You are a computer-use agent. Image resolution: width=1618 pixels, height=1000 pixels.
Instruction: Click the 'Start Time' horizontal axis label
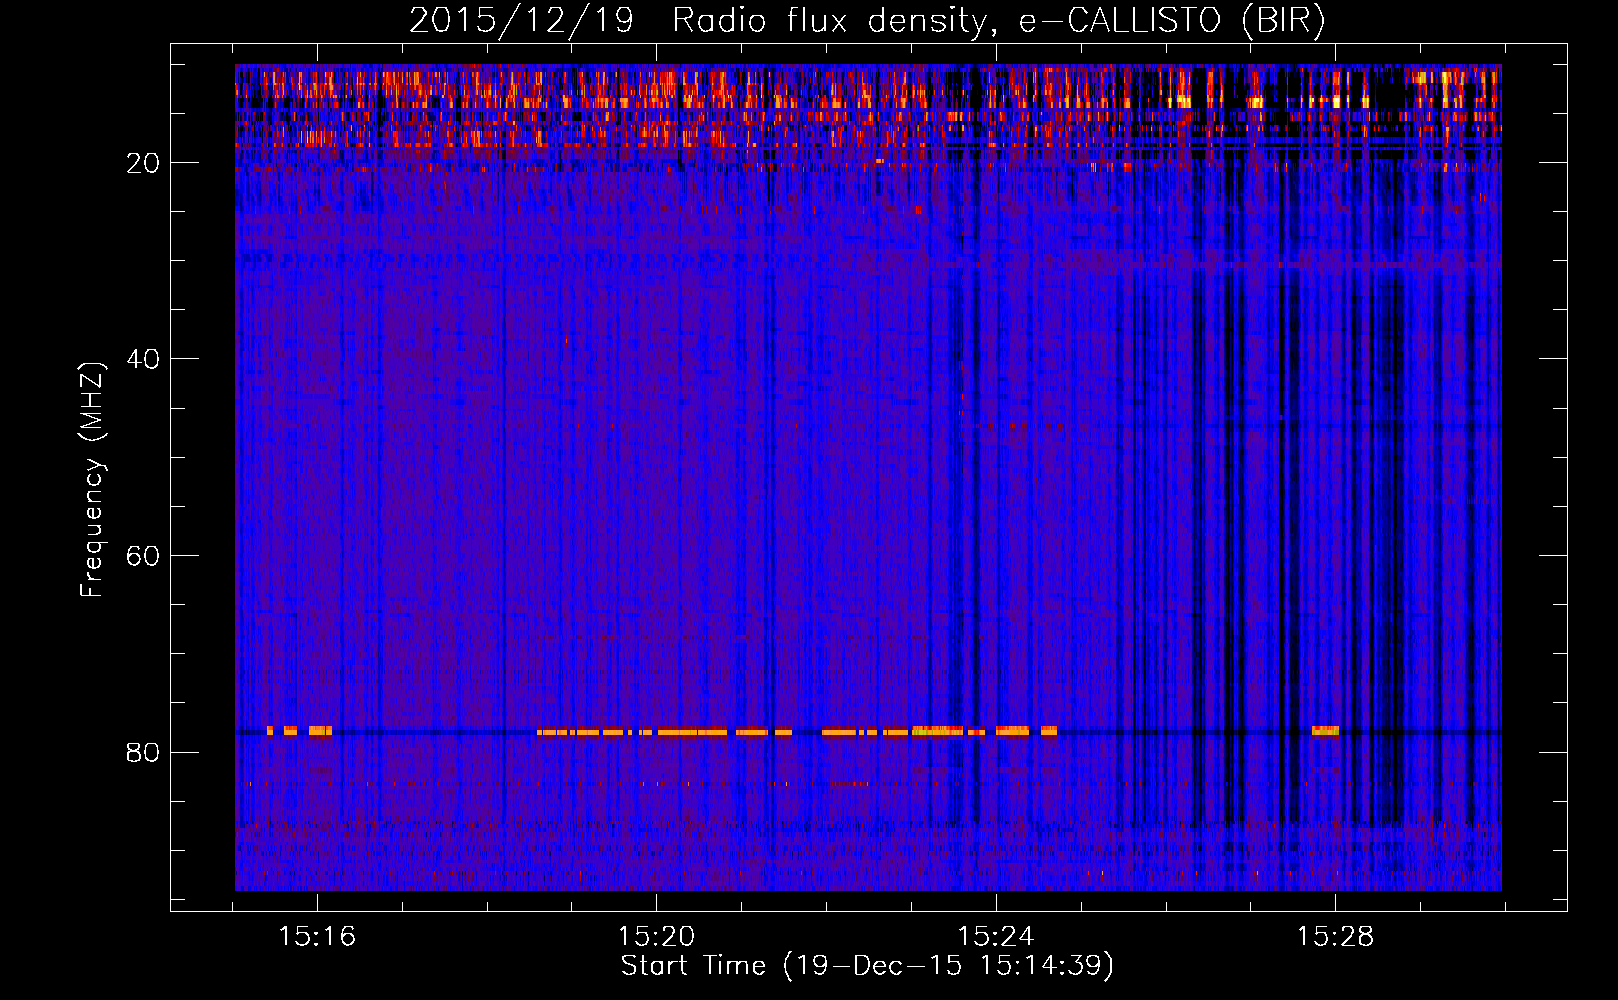[x=692, y=966]
